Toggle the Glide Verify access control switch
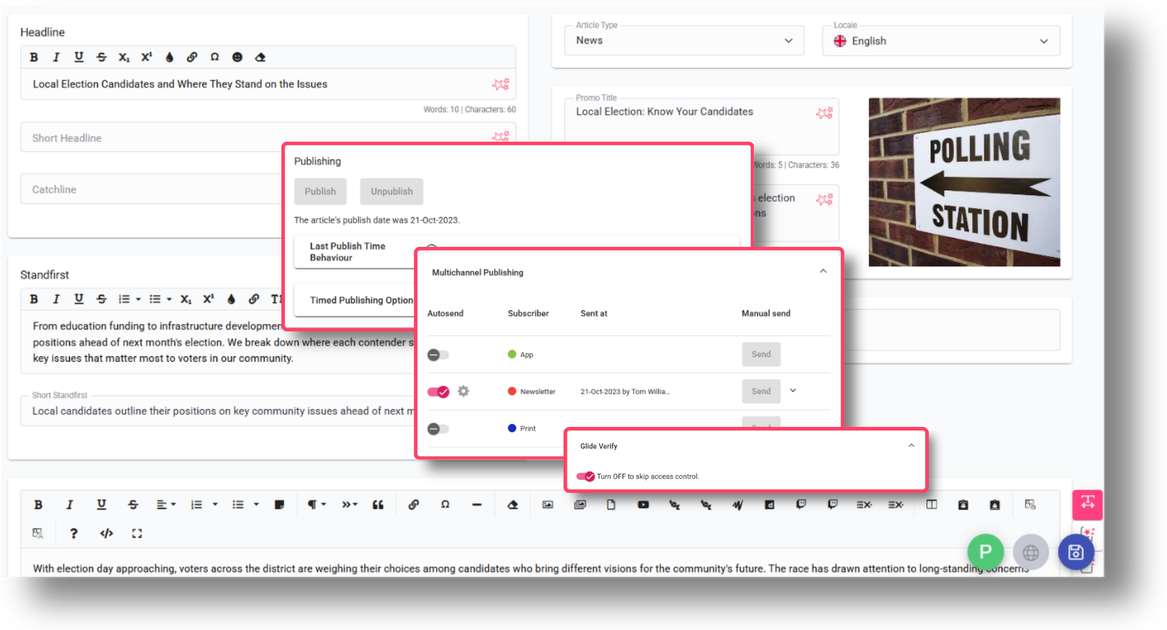 coord(583,476)
